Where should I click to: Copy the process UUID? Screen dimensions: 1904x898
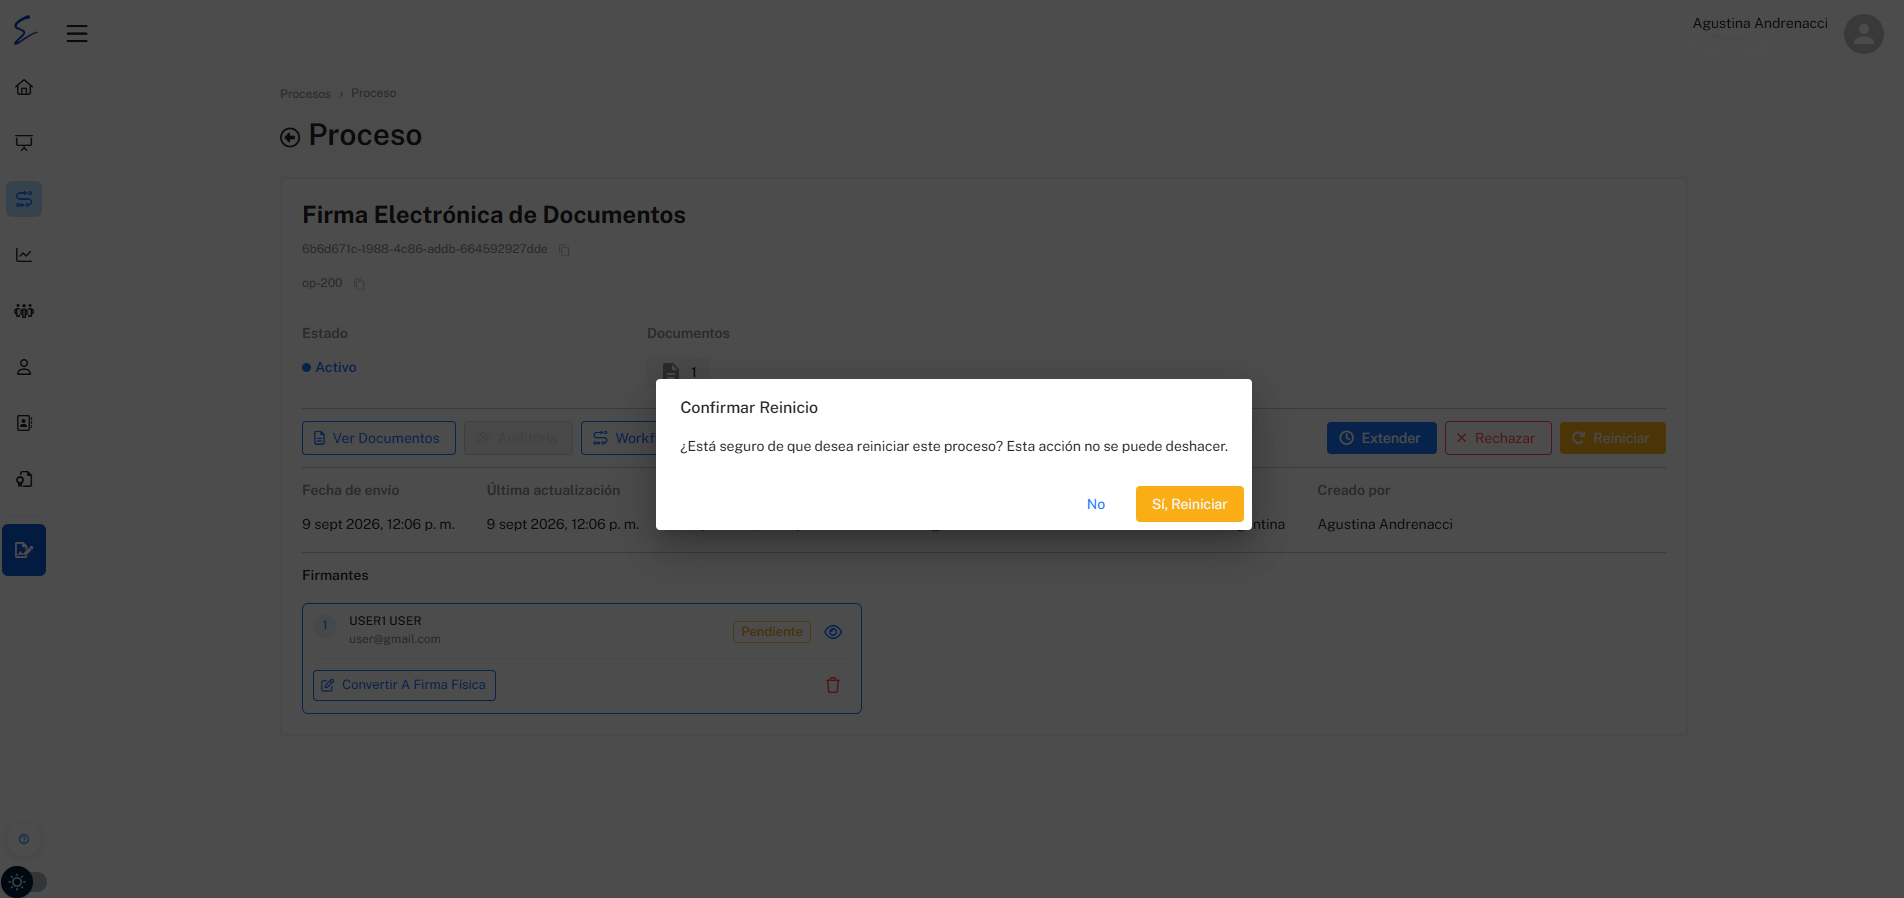[564, 250]
